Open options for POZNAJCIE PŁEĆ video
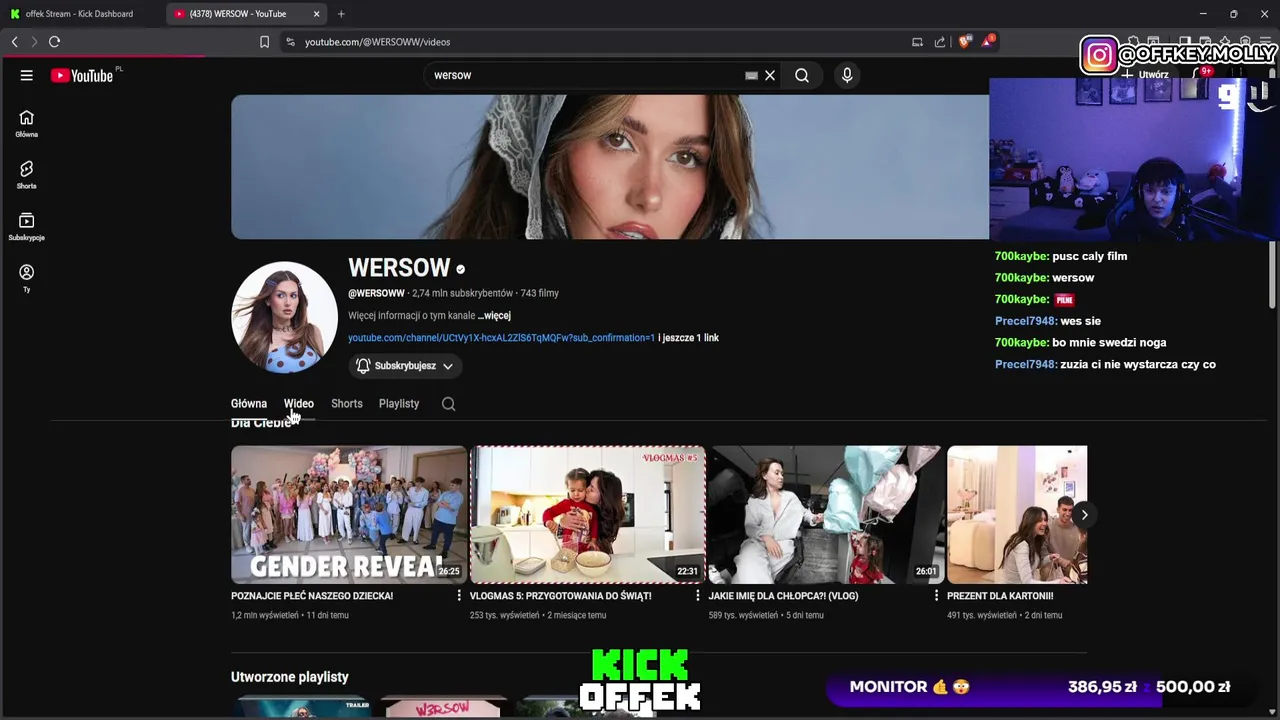The image size is (1280, 720). pyautogui.click(x=459, y=596)
